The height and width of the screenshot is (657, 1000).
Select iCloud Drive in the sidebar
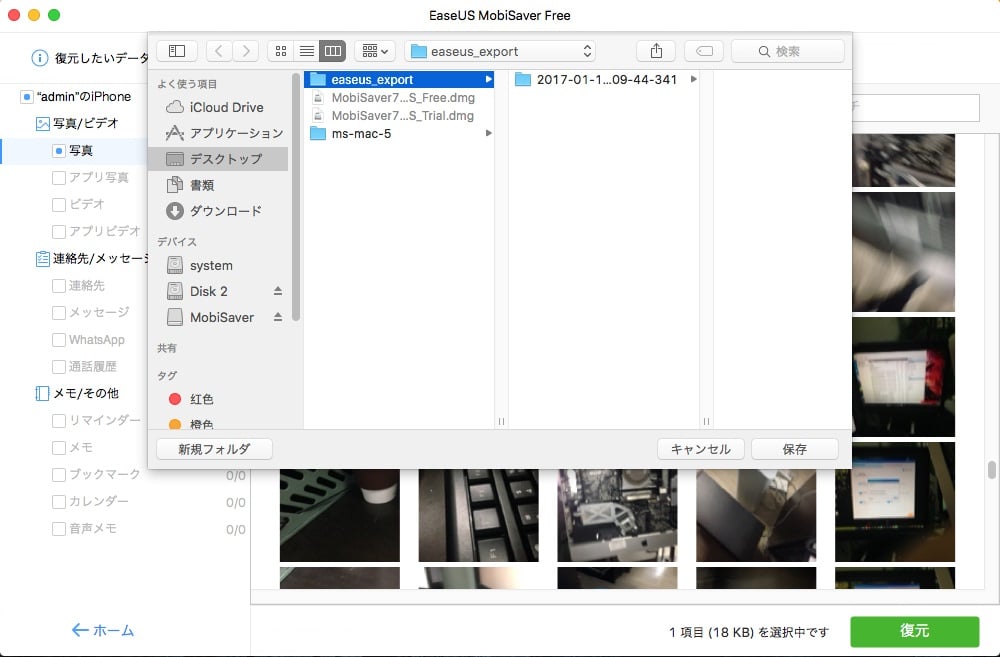(x=217, y=107)
